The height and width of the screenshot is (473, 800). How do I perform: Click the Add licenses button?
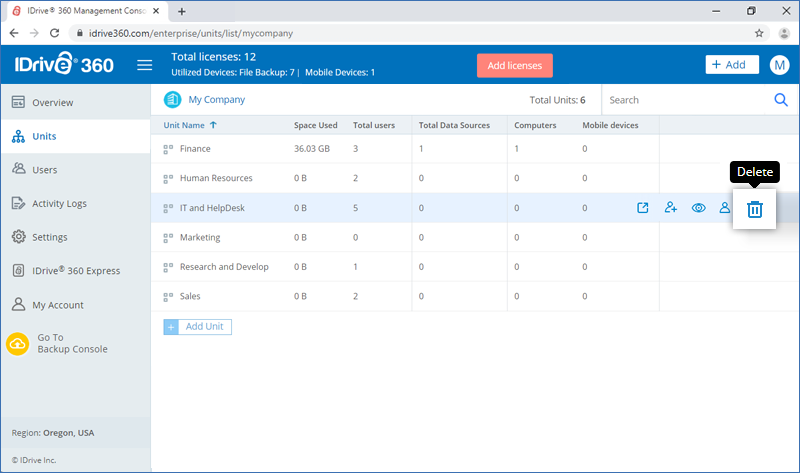click(x=514, y=65)
